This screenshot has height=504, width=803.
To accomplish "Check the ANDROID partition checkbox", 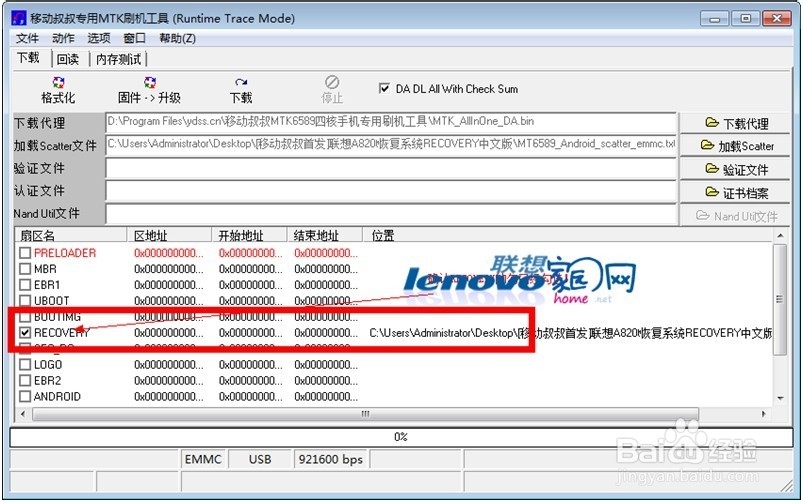I will coord(25,396).
